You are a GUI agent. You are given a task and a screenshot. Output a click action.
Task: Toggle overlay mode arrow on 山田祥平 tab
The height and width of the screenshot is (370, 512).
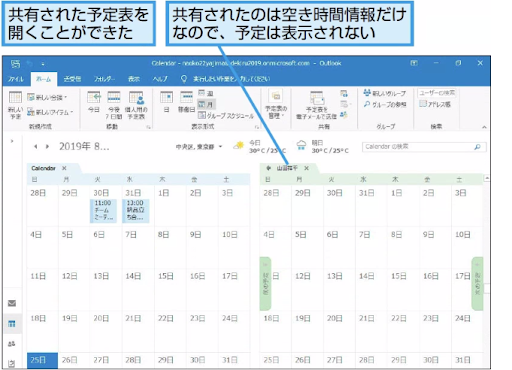pyautogui.click(x=269, y=168)
